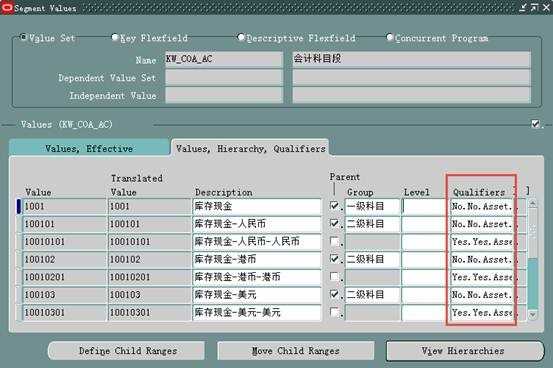Click Translated Value cell 100101
Image resolution: width=553 pixels, height=368 pixels.
(150, 224)
